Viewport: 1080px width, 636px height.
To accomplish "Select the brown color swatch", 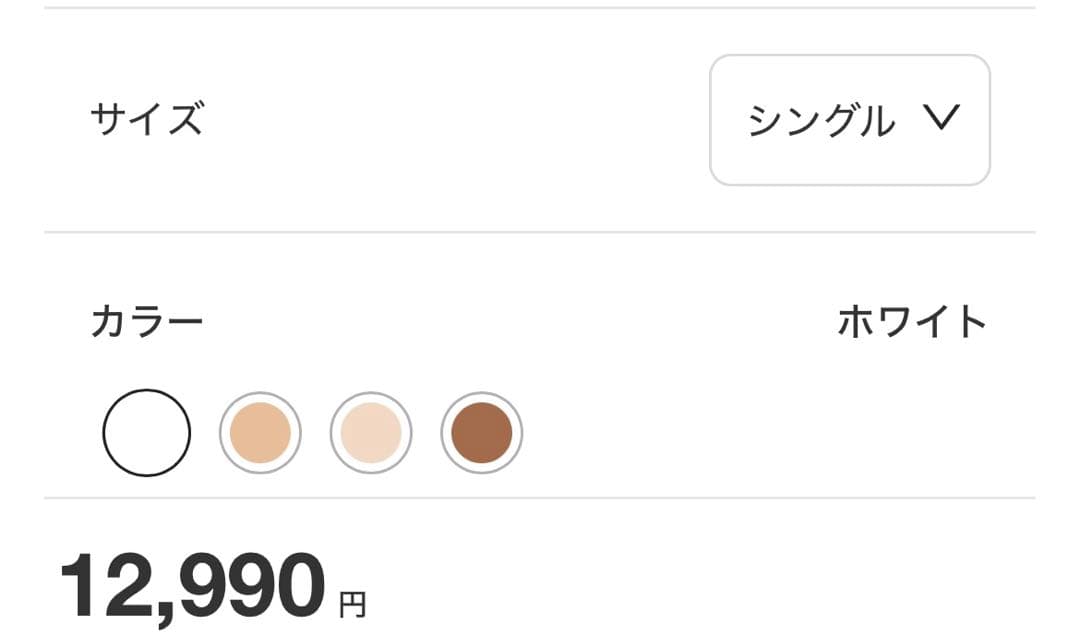I will [x=482, y=432].
